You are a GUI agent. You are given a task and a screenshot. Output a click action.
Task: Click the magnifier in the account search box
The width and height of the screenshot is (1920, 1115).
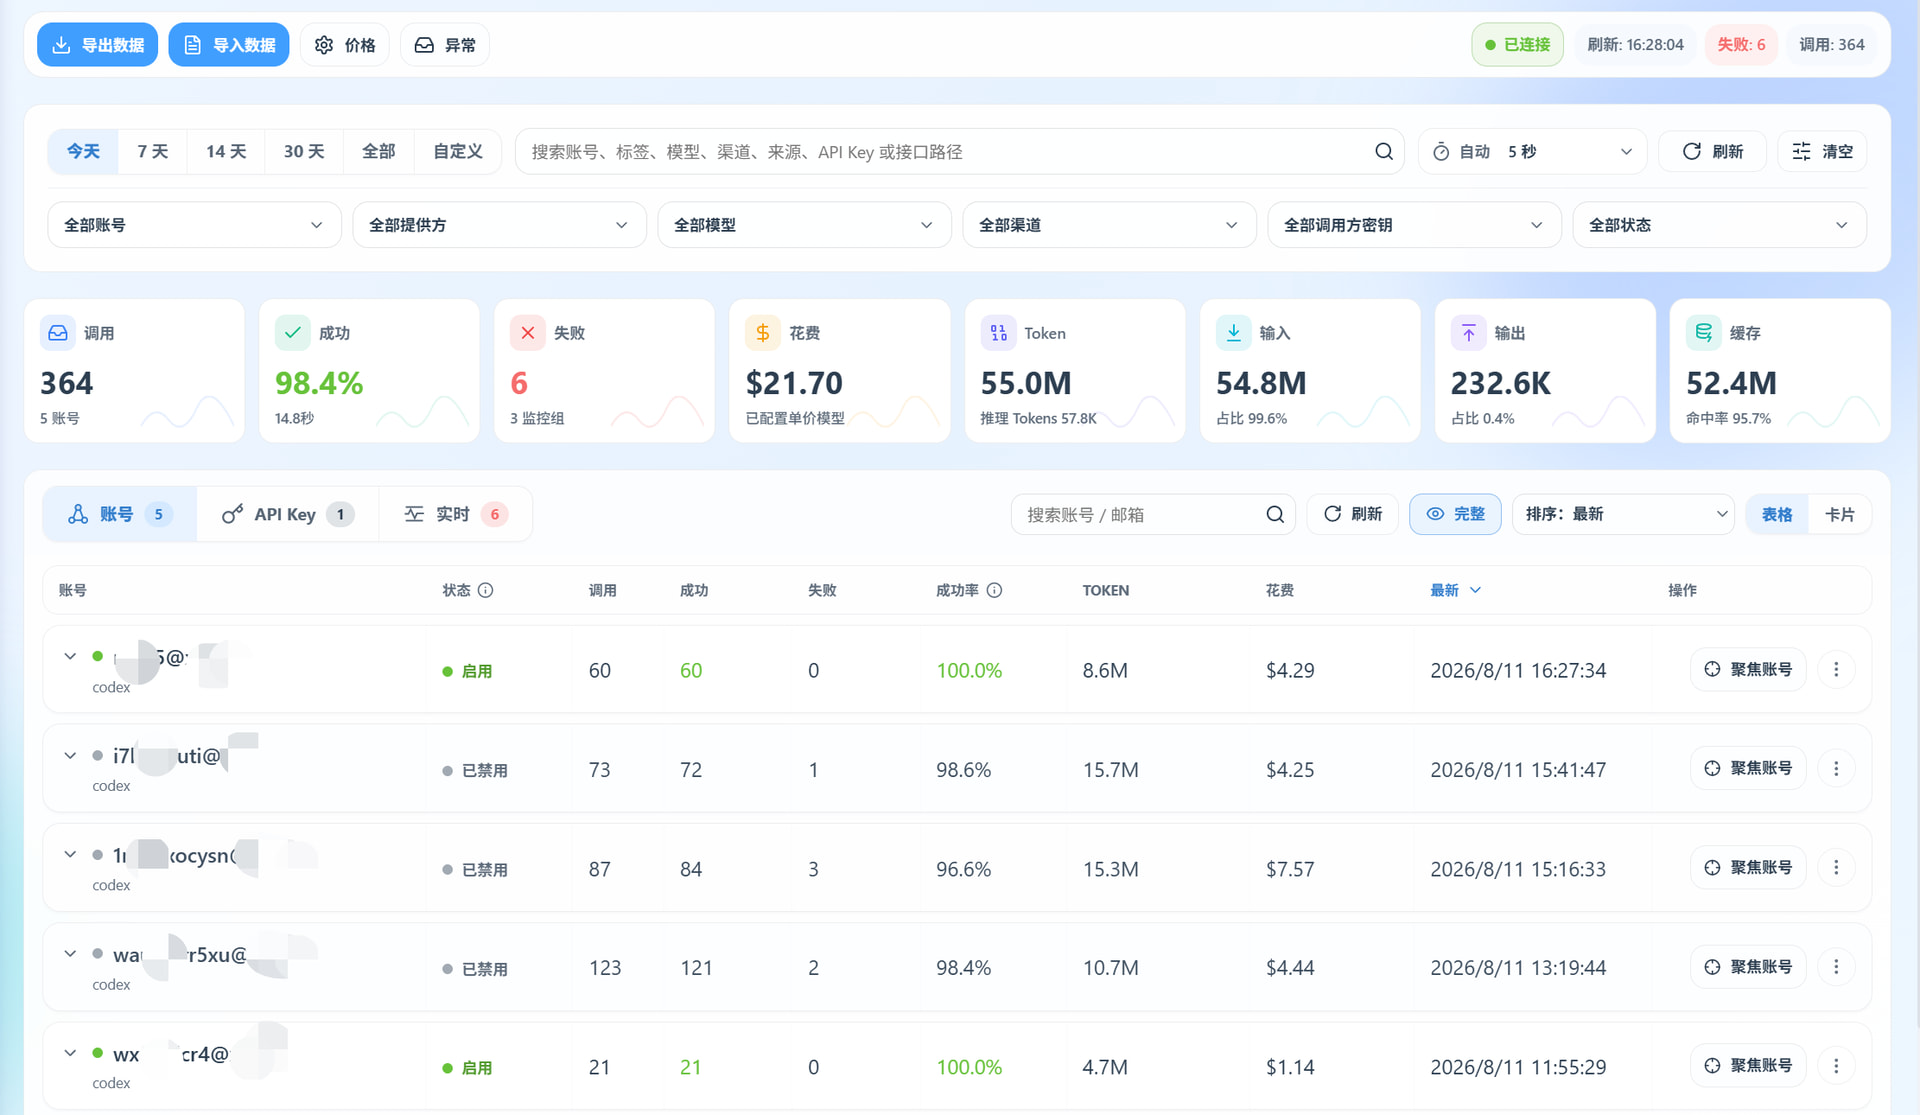[x=1275, y=514]
